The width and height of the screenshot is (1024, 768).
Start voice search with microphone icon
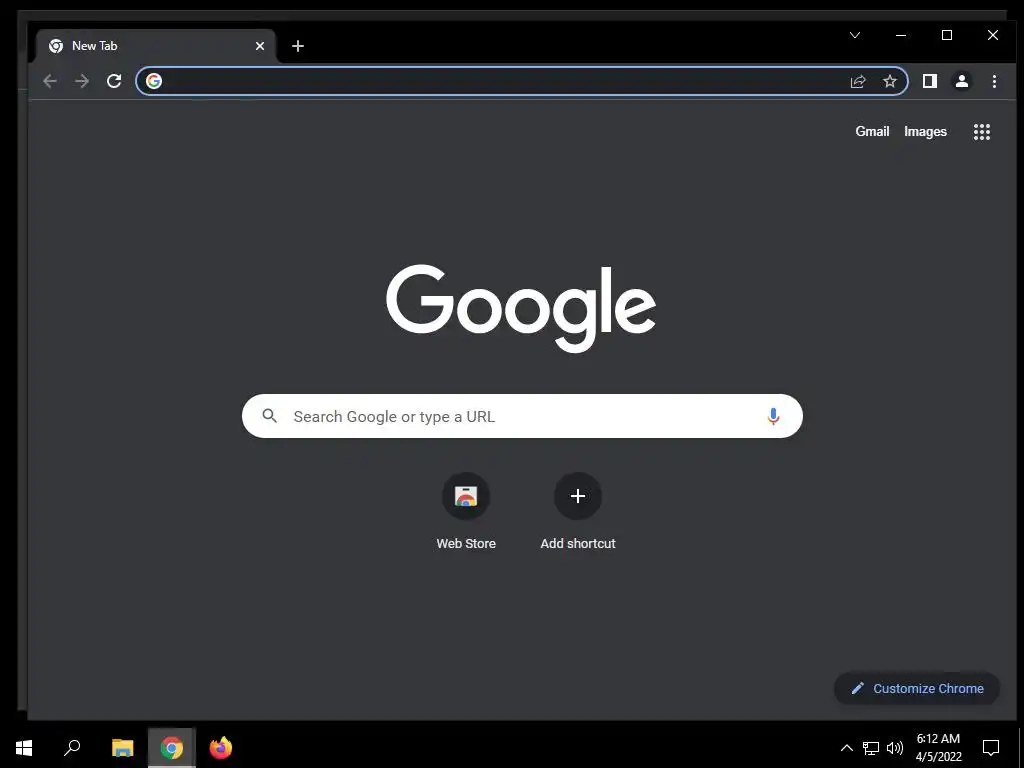(773, 416)
